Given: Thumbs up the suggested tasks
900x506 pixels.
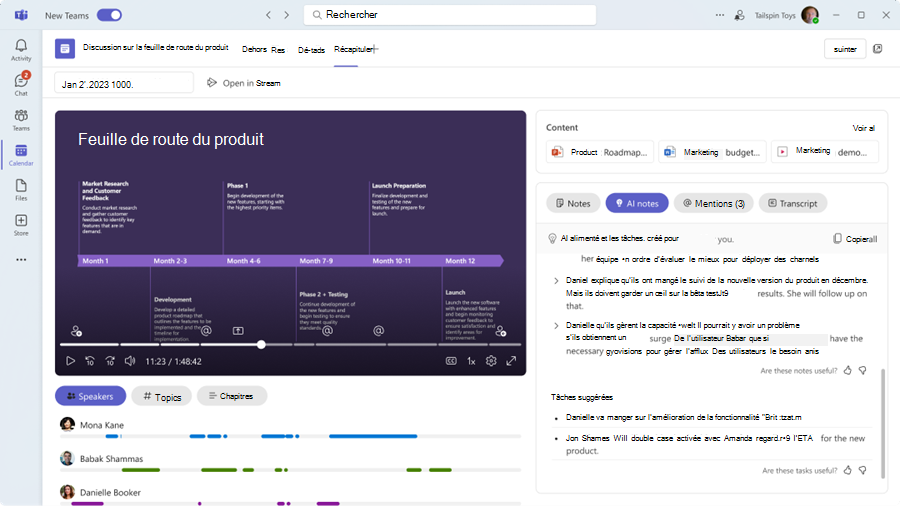Looking at the screenshot, I should click(848, 470).
